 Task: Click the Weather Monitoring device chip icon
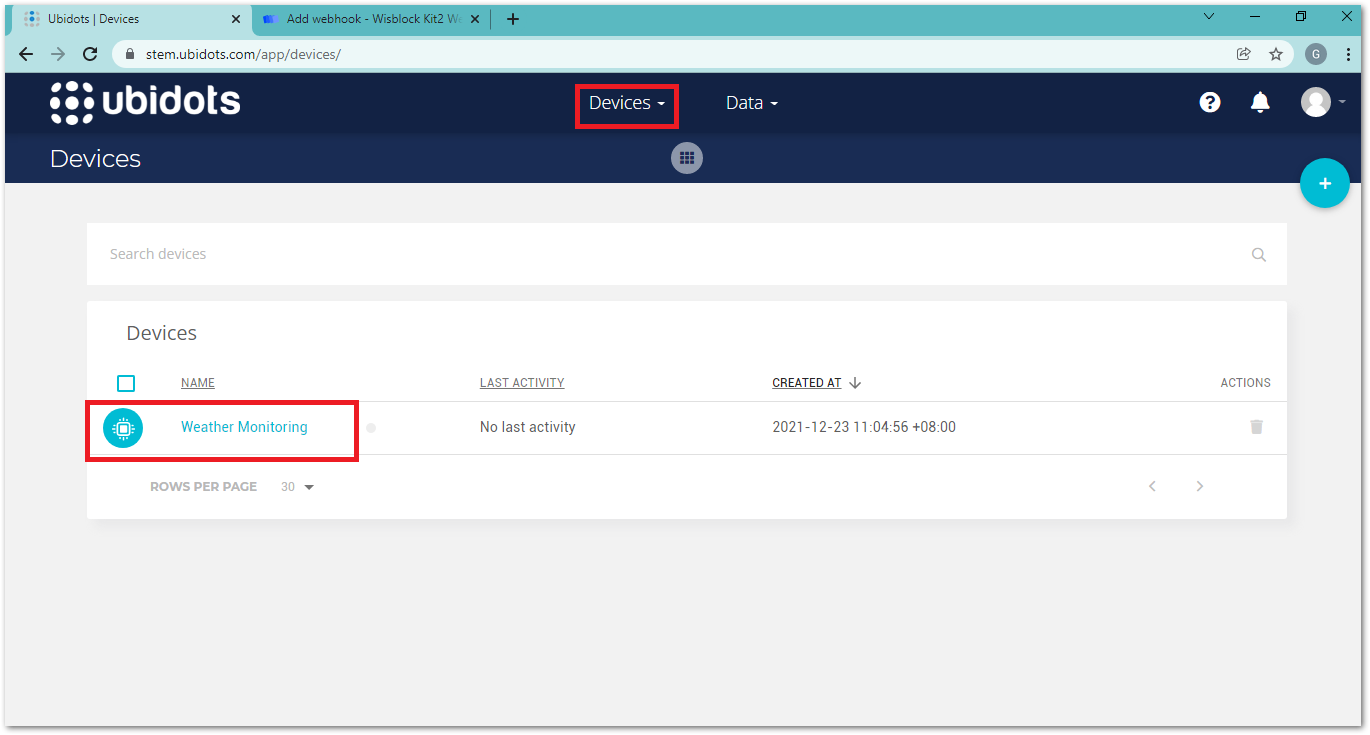point(123,428)
